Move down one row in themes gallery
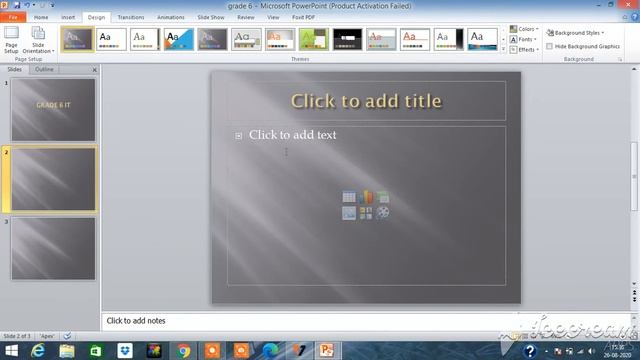The width and height of the screenshot is (640, 360). pos(503,40)
